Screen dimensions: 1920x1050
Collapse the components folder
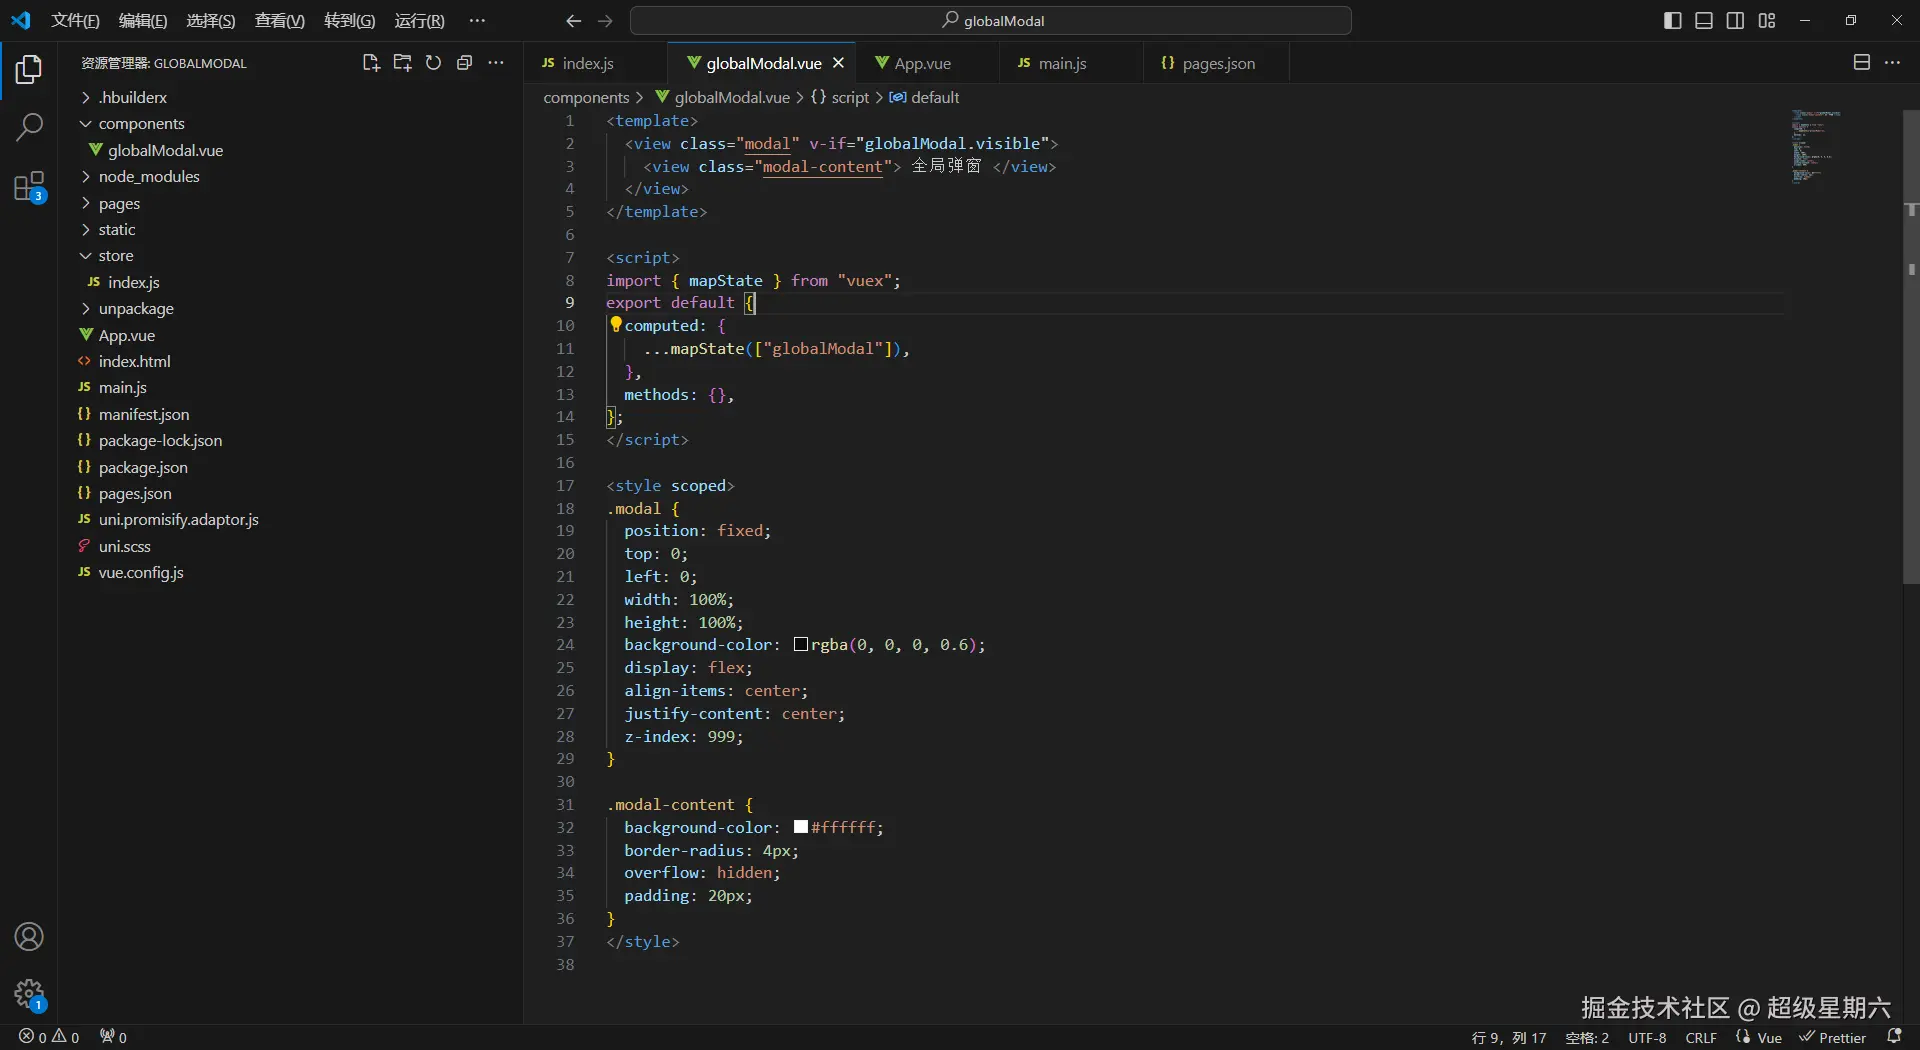pyautogui.click(x=141, y=124)
